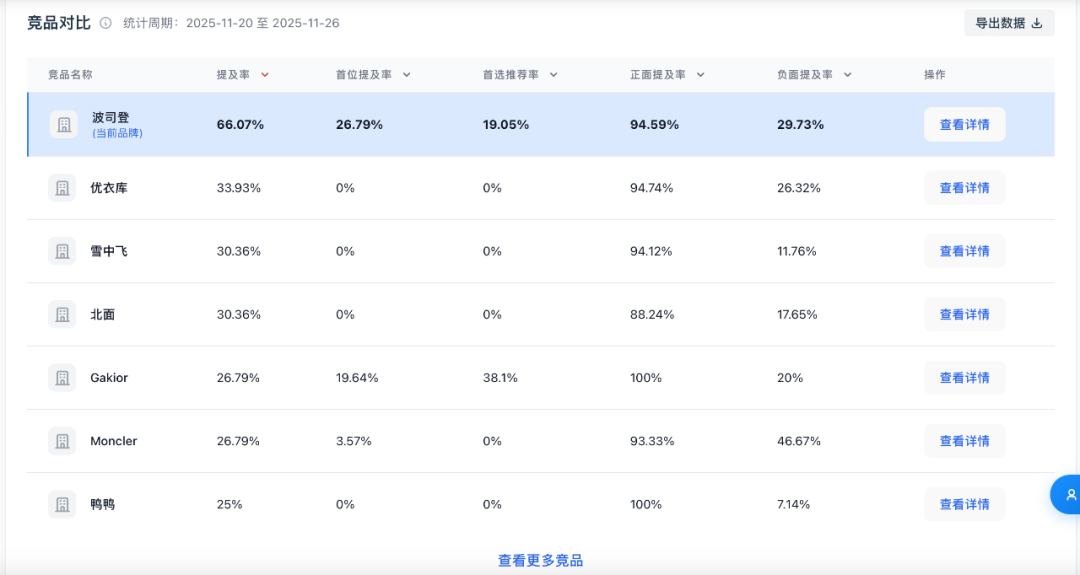The width and height of the screenshot is (1080, 575).
Task: Open the blue floating user support icon
Action: pos(1066,494)
